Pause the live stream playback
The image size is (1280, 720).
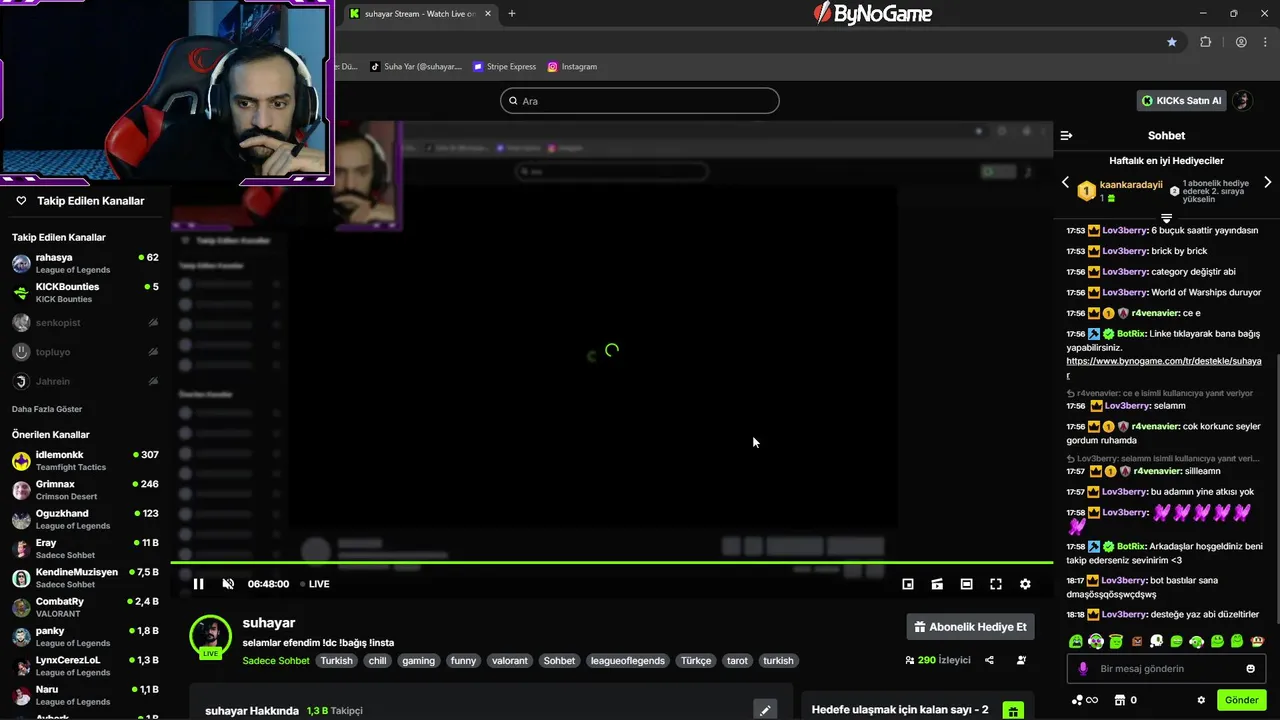click(198, 584)
